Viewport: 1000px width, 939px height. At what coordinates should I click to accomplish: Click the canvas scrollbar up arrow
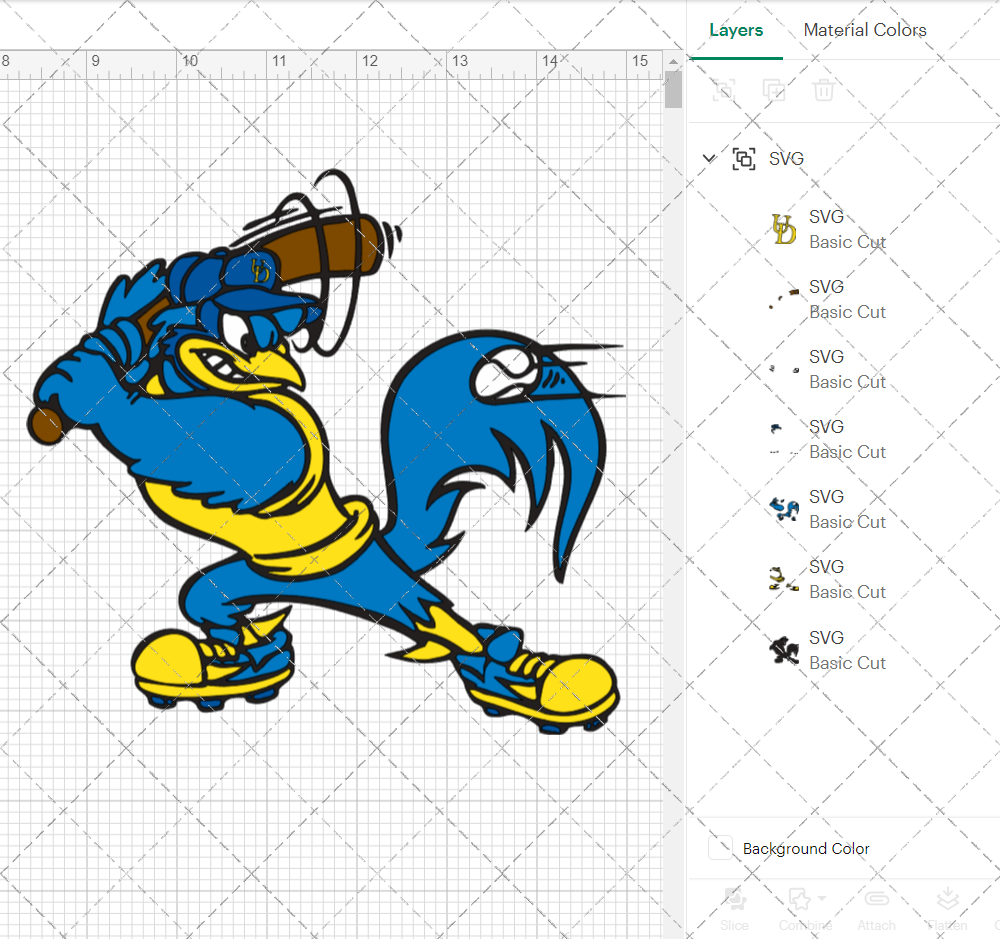(x=673, y=61)
